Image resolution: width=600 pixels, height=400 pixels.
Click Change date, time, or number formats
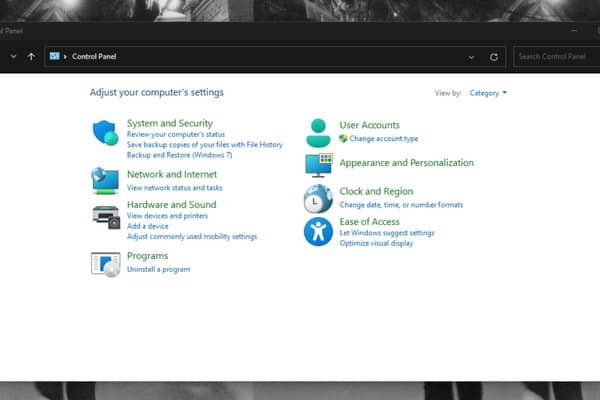point(401,205)
